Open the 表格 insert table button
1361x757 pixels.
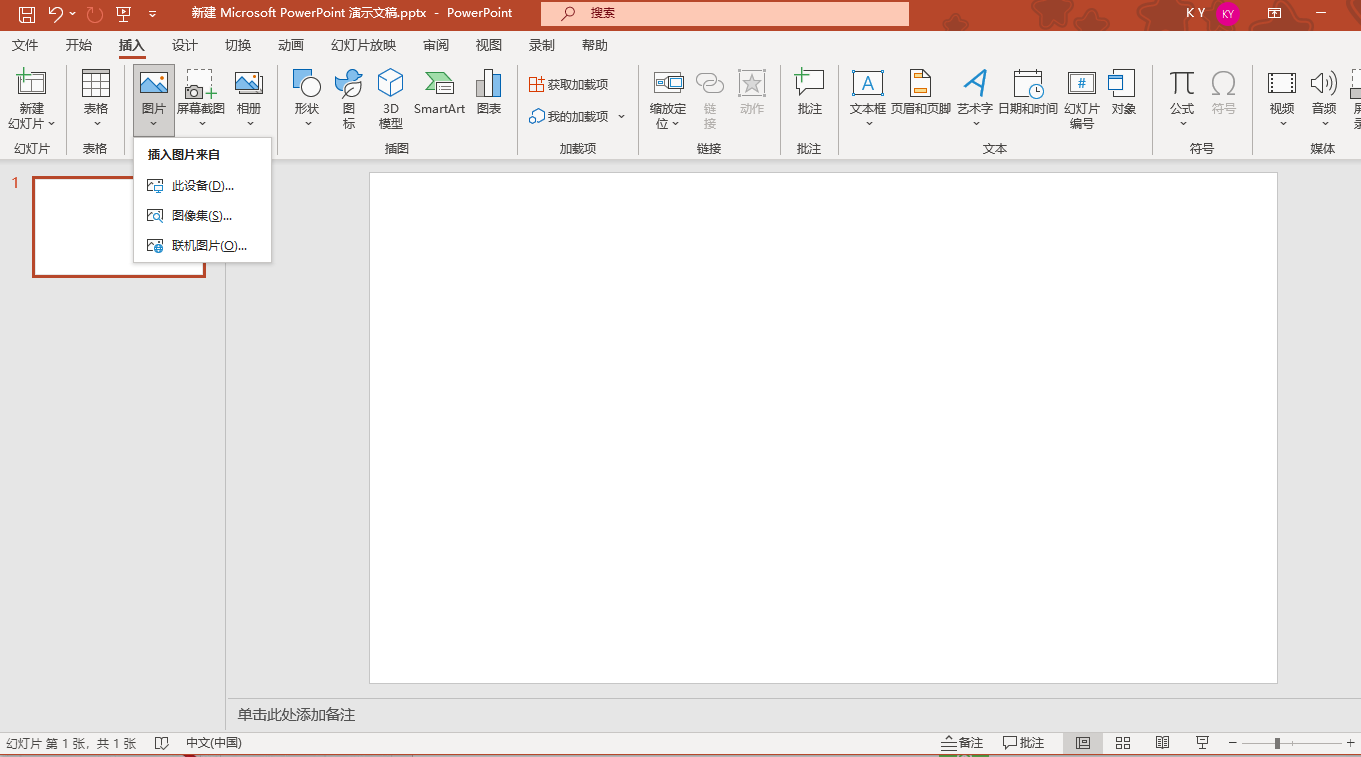point(96,98)
